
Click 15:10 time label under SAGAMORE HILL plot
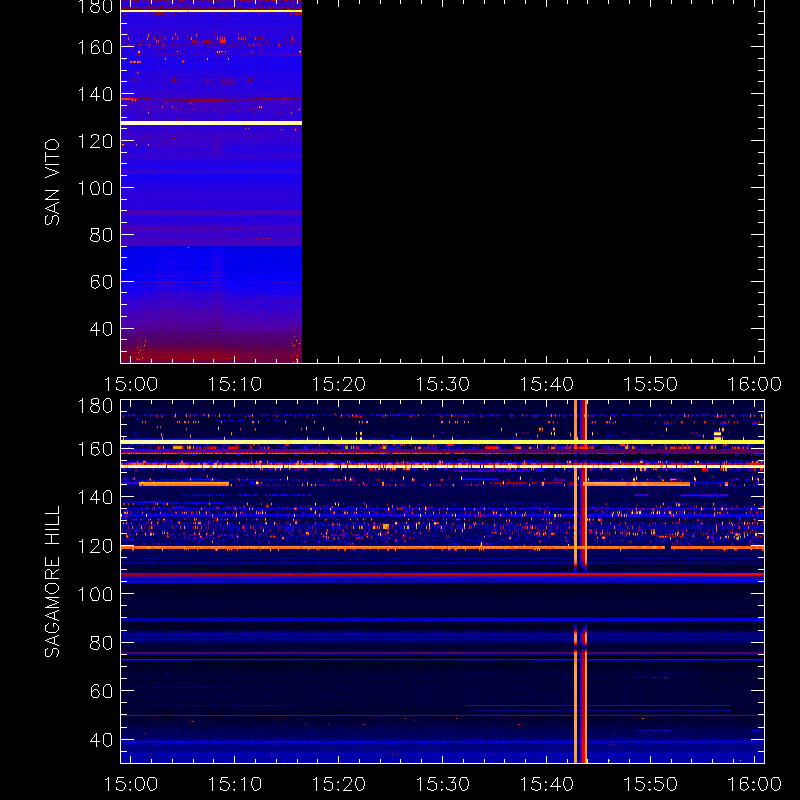[235, 784]
